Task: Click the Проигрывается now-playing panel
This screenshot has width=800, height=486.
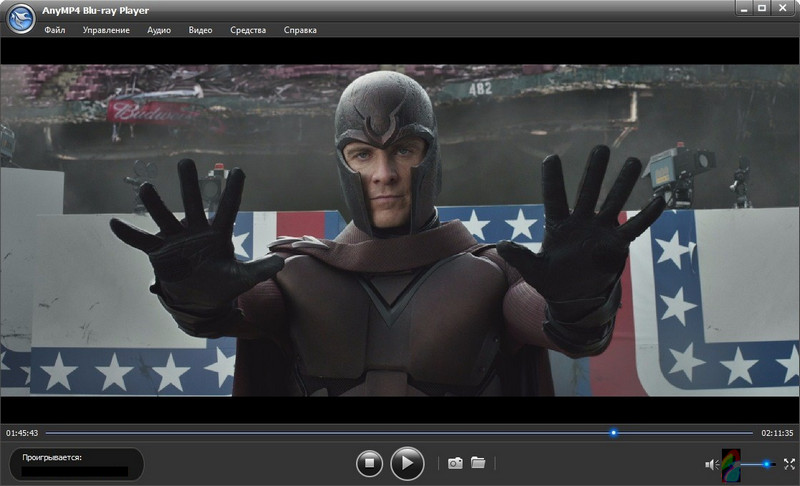Action: tap(77, 464)
